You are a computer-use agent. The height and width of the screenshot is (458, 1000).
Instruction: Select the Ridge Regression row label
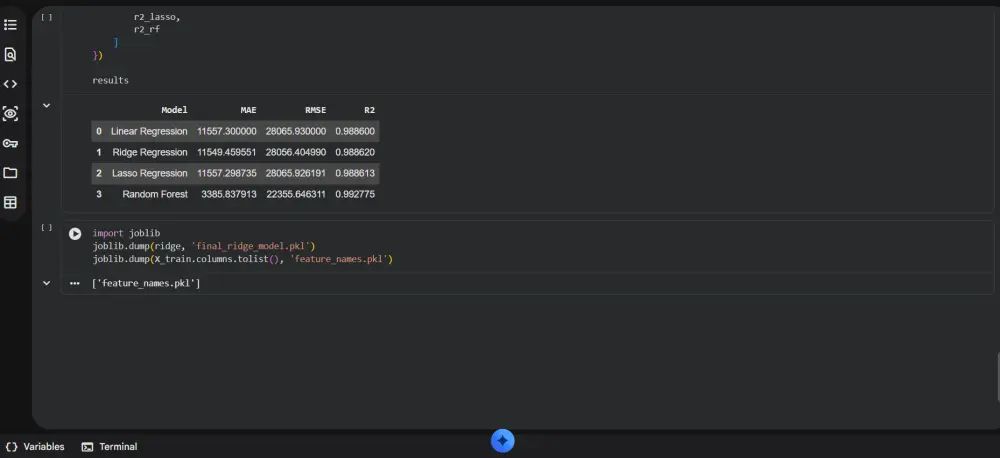(x=150, y=152)
